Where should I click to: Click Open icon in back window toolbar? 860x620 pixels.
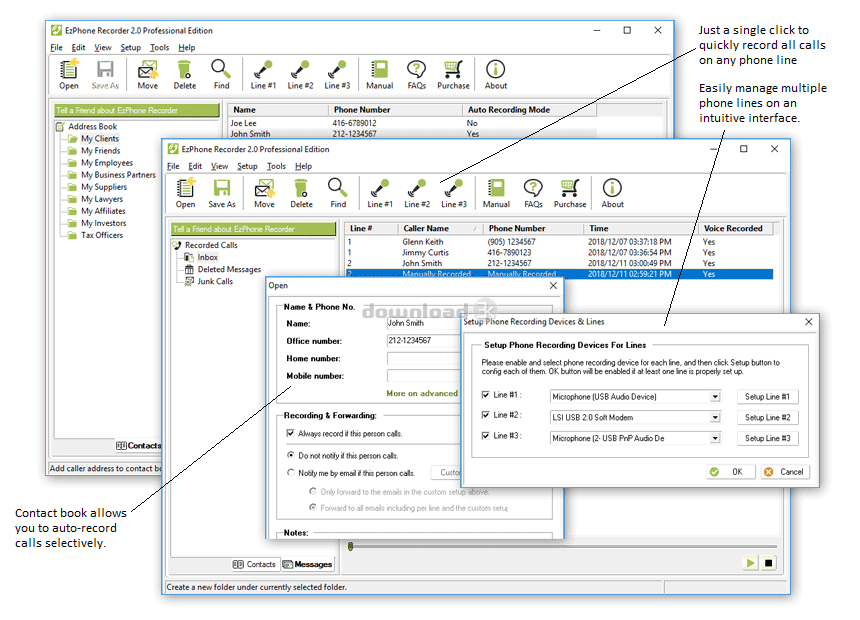point(69,75)
